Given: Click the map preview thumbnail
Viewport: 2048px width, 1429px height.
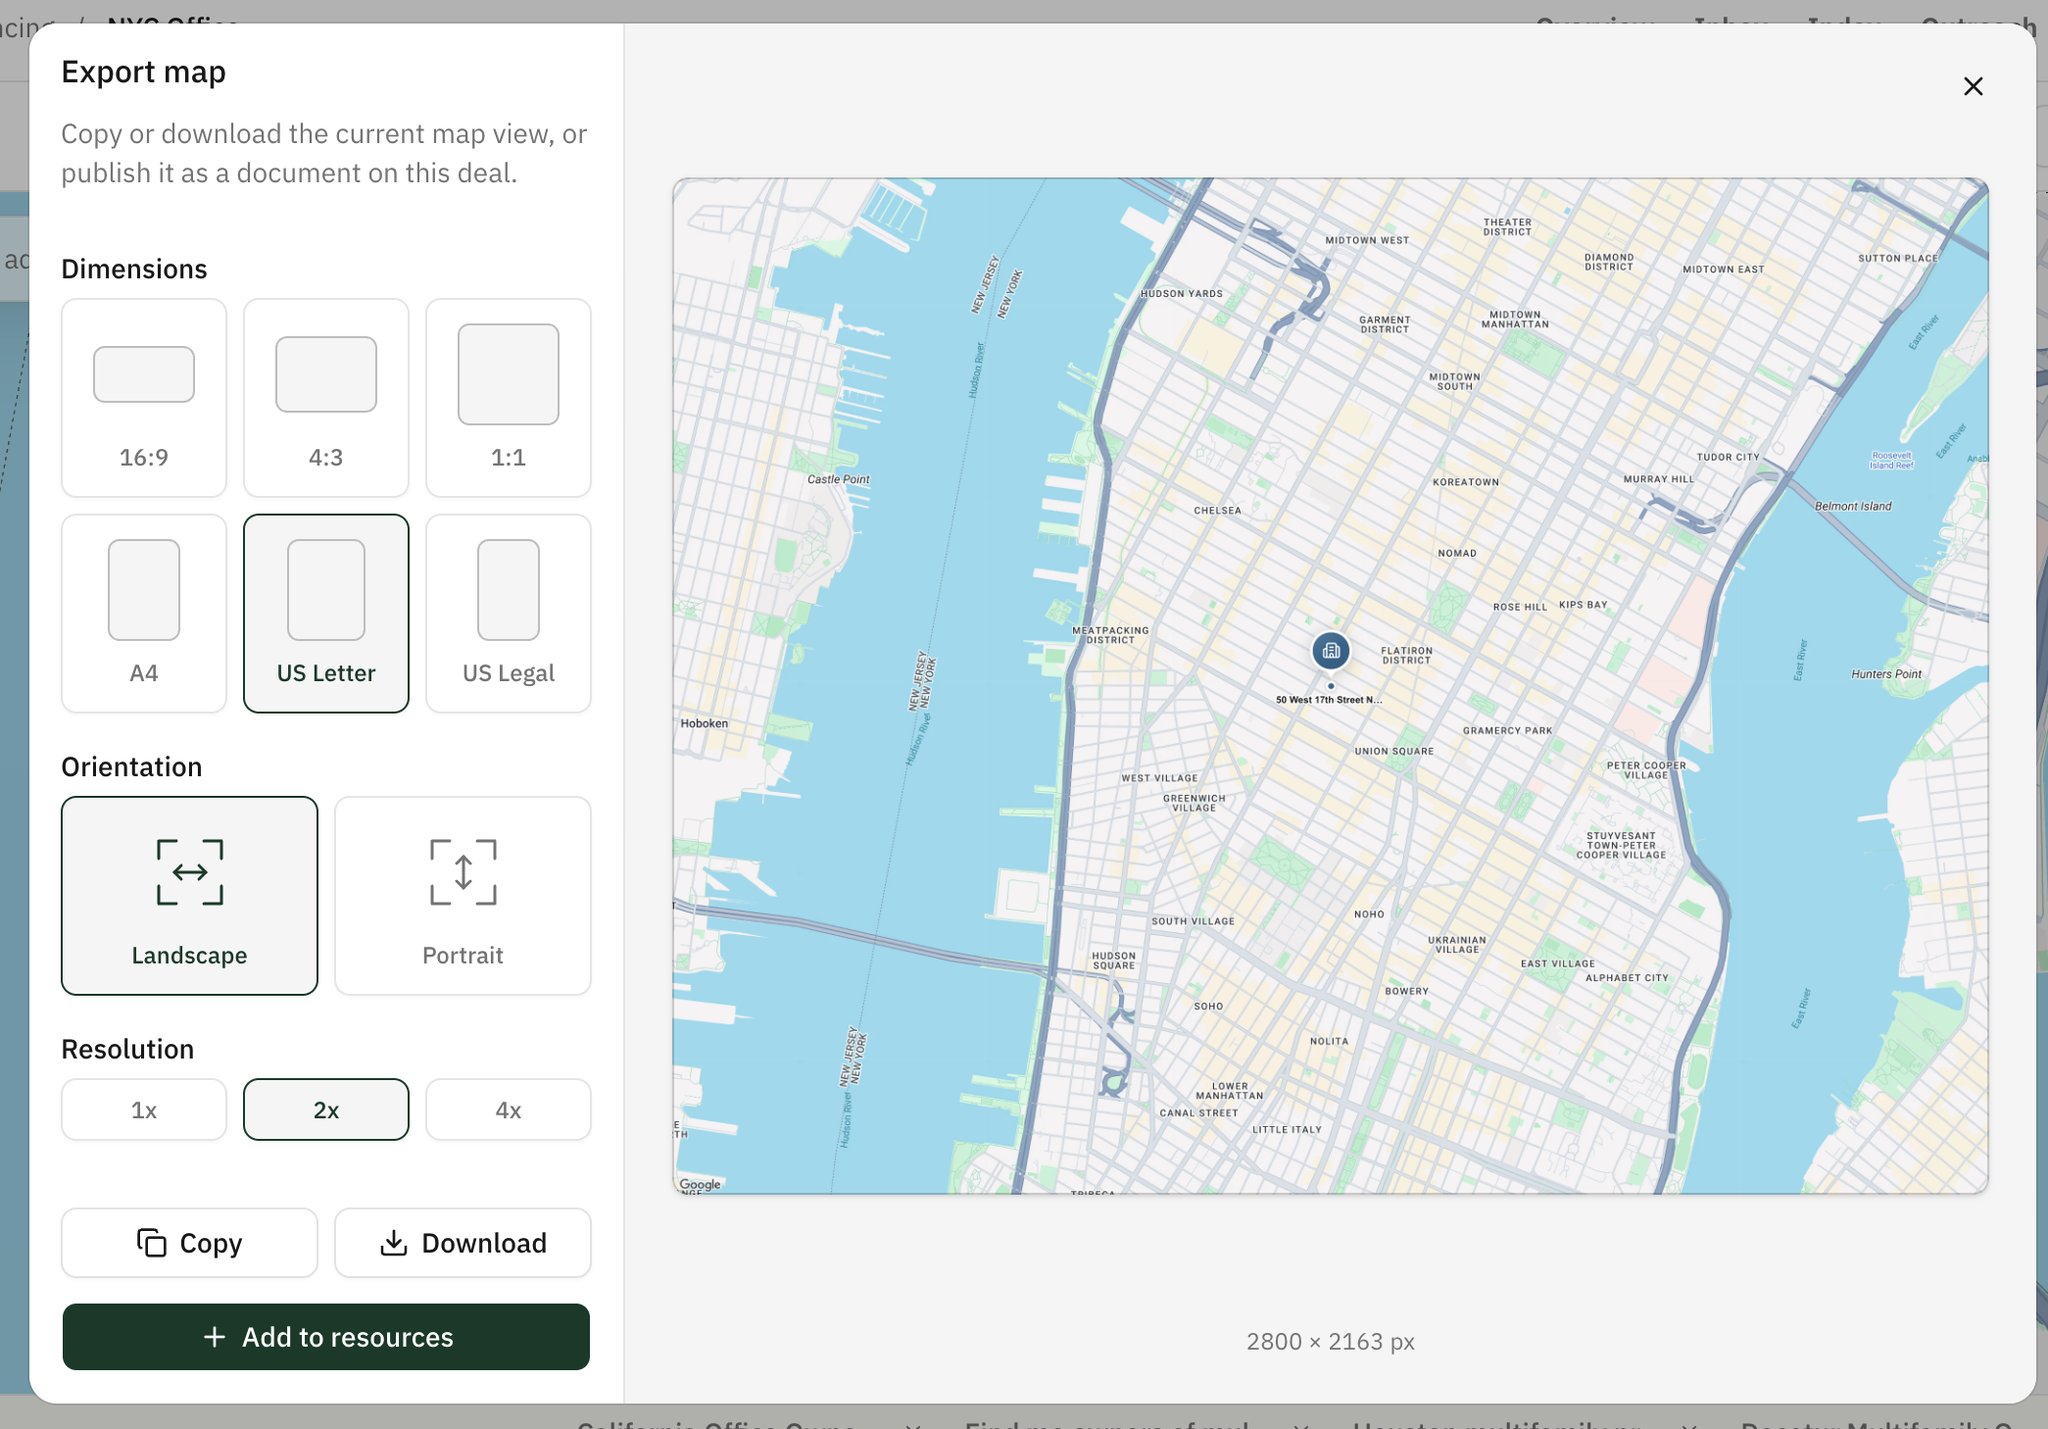Looking at the screenshot, I should [1330, 686].
